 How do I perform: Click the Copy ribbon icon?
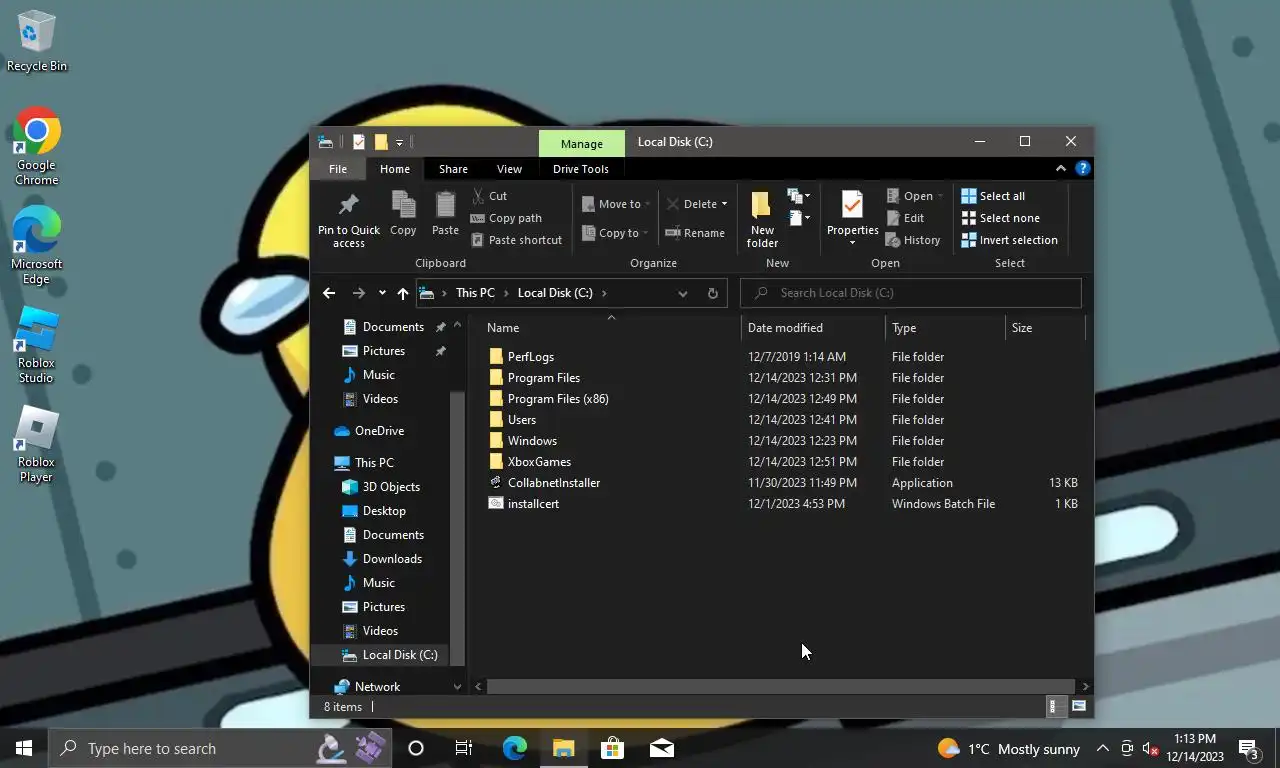tap(403, 205)
